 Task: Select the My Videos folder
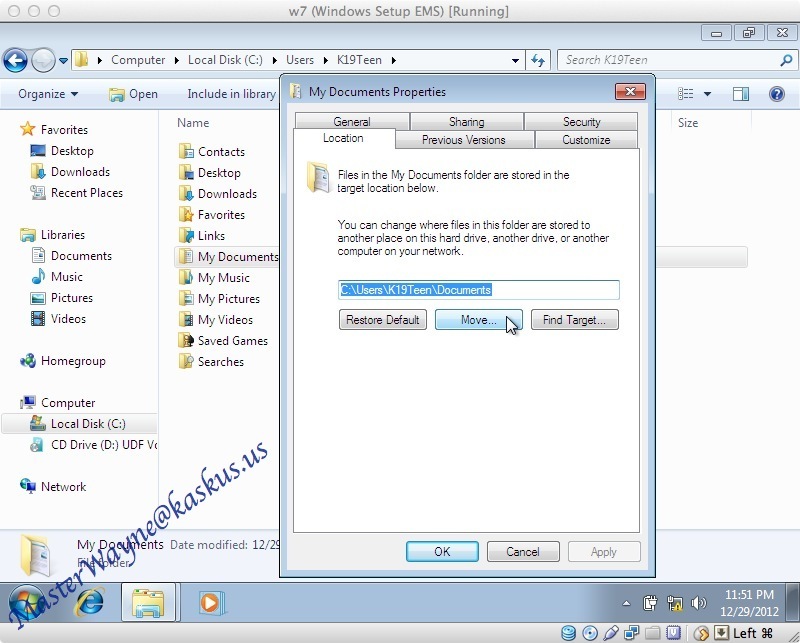216,319
